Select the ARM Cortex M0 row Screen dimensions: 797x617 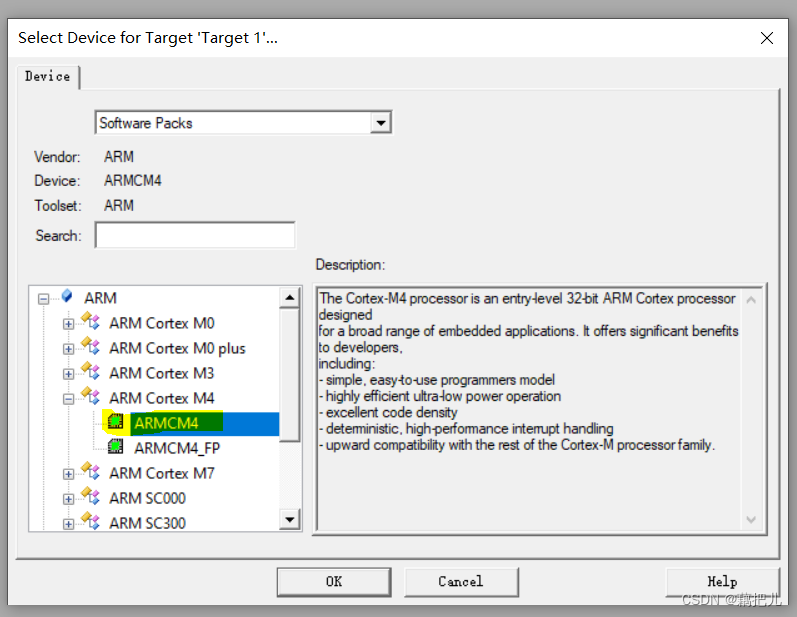point(162,323)
